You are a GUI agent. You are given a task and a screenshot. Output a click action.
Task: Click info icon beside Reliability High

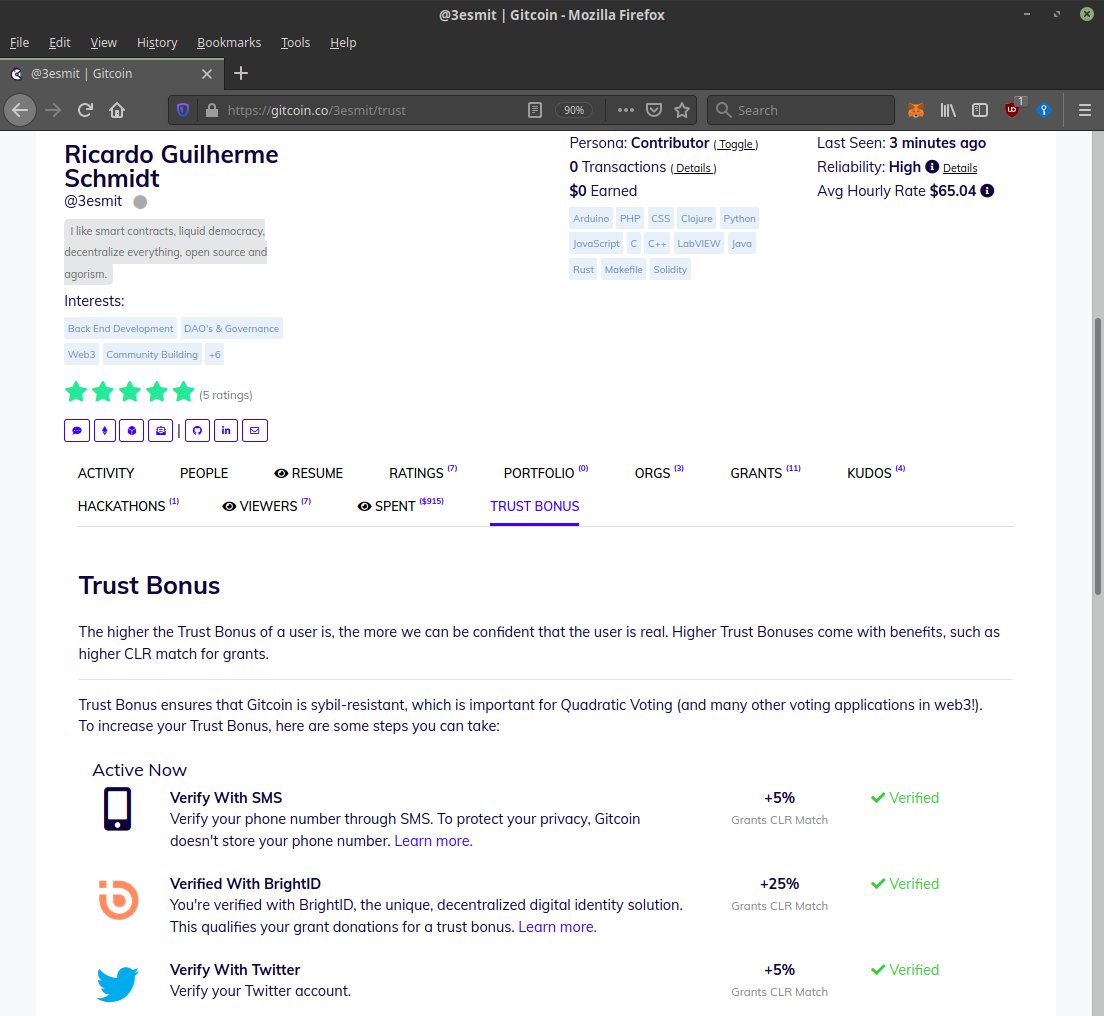[932, 167]
